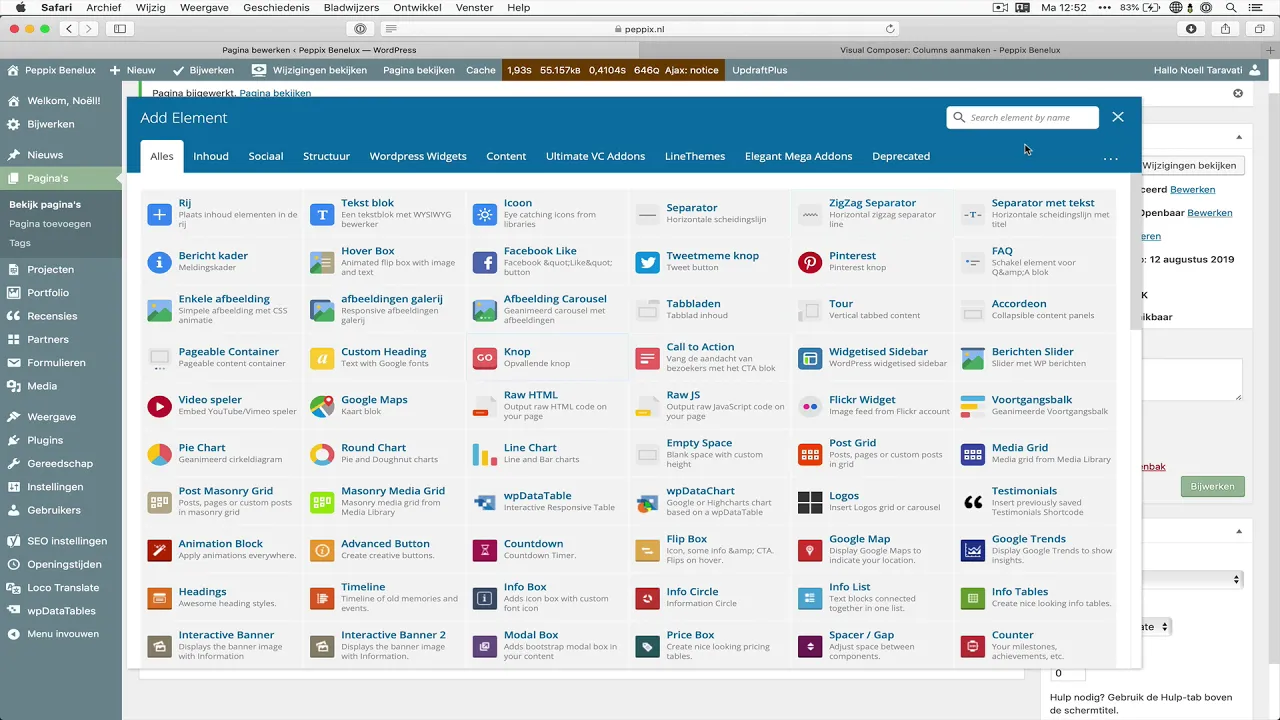Image resolution: width=1280 pixels, height=720 pixels.
Task: Open the Inhoud tab
Action: tap(211, 156)
